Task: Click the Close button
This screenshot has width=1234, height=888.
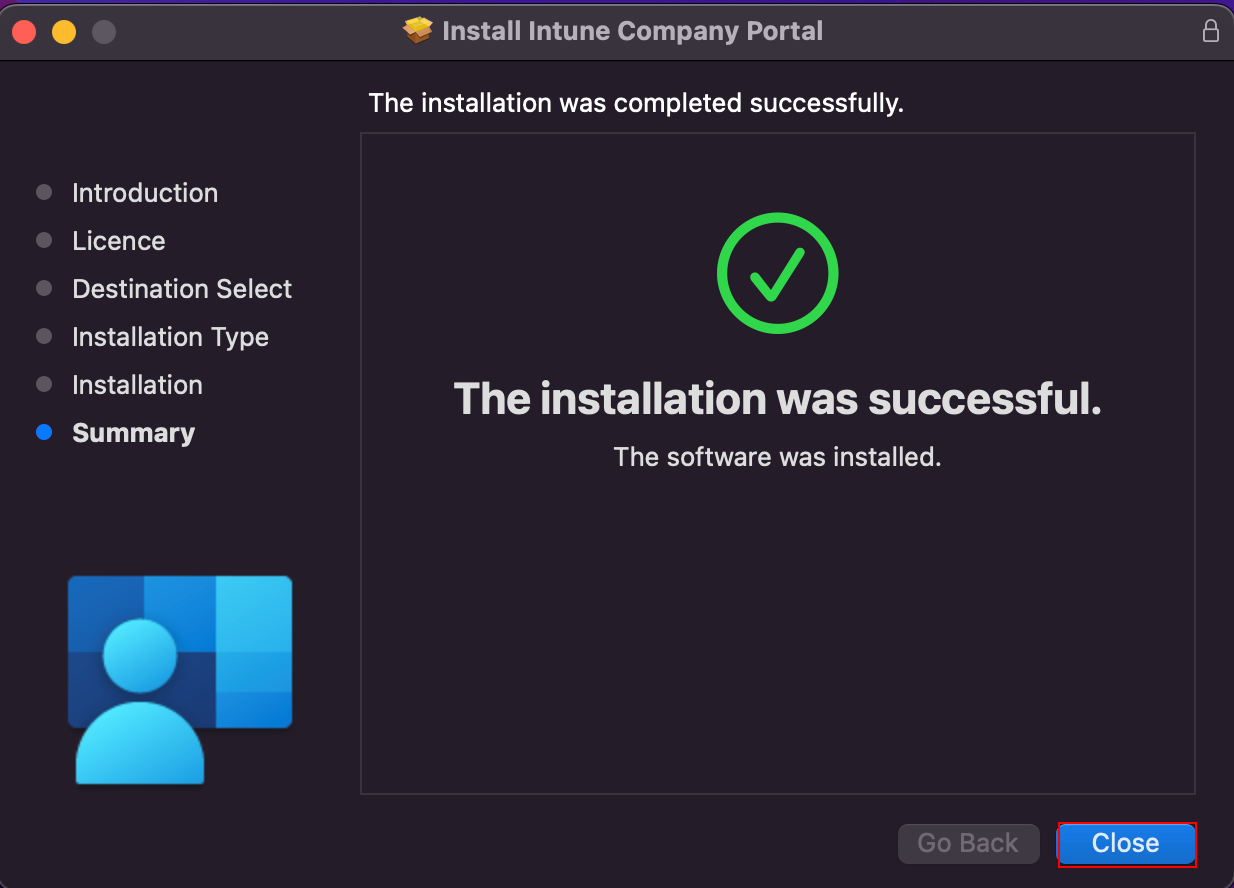Action: click(x=1126, y=843)
